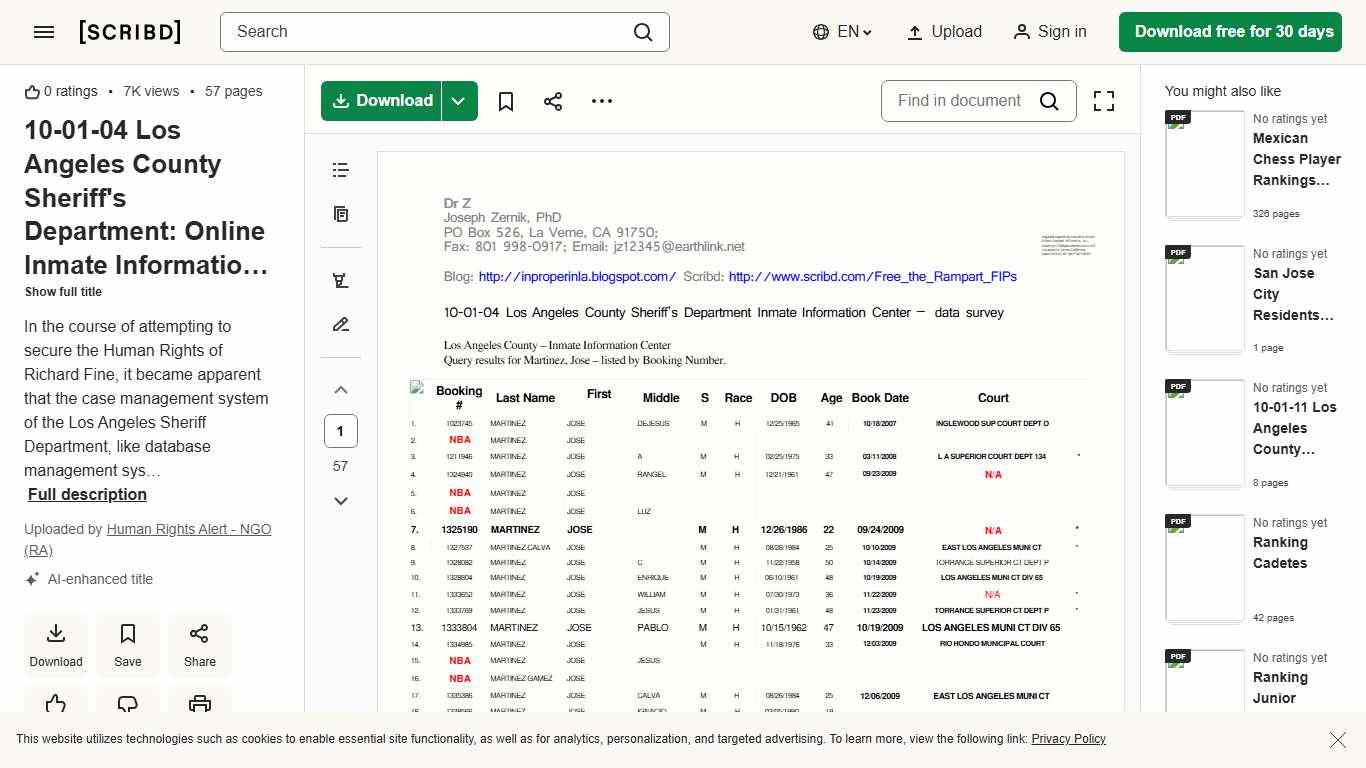Viewport: 1366px width, 768px height.
Task: Open the Mexican Chess Player Rankings thumbnail
Action: 1204,163
